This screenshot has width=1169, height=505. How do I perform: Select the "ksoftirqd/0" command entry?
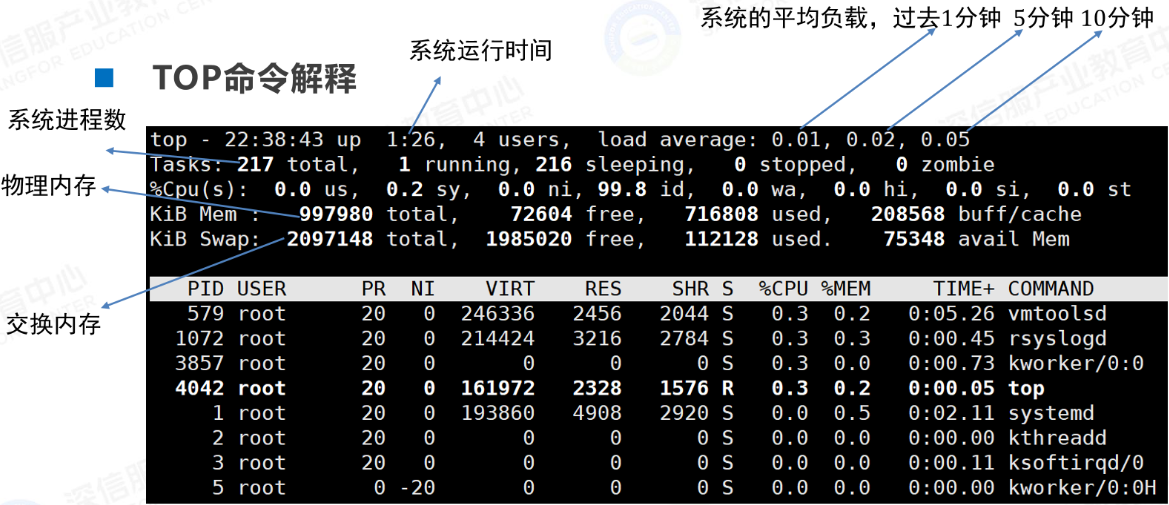(1076, 463)
